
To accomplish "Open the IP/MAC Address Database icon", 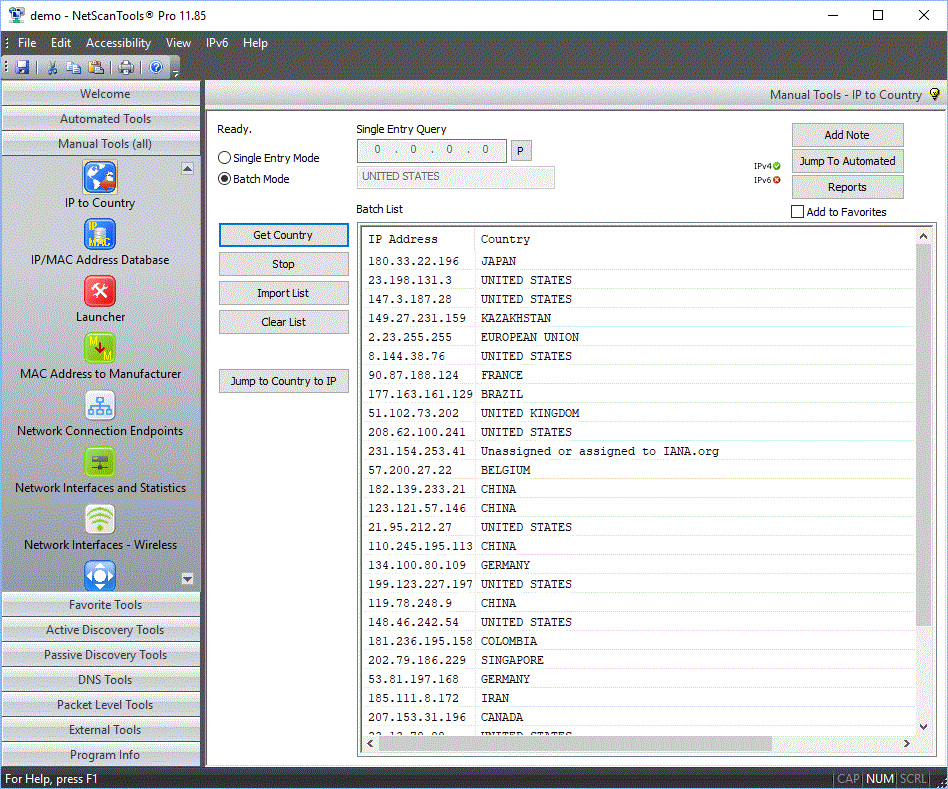I will click(100, 235).
